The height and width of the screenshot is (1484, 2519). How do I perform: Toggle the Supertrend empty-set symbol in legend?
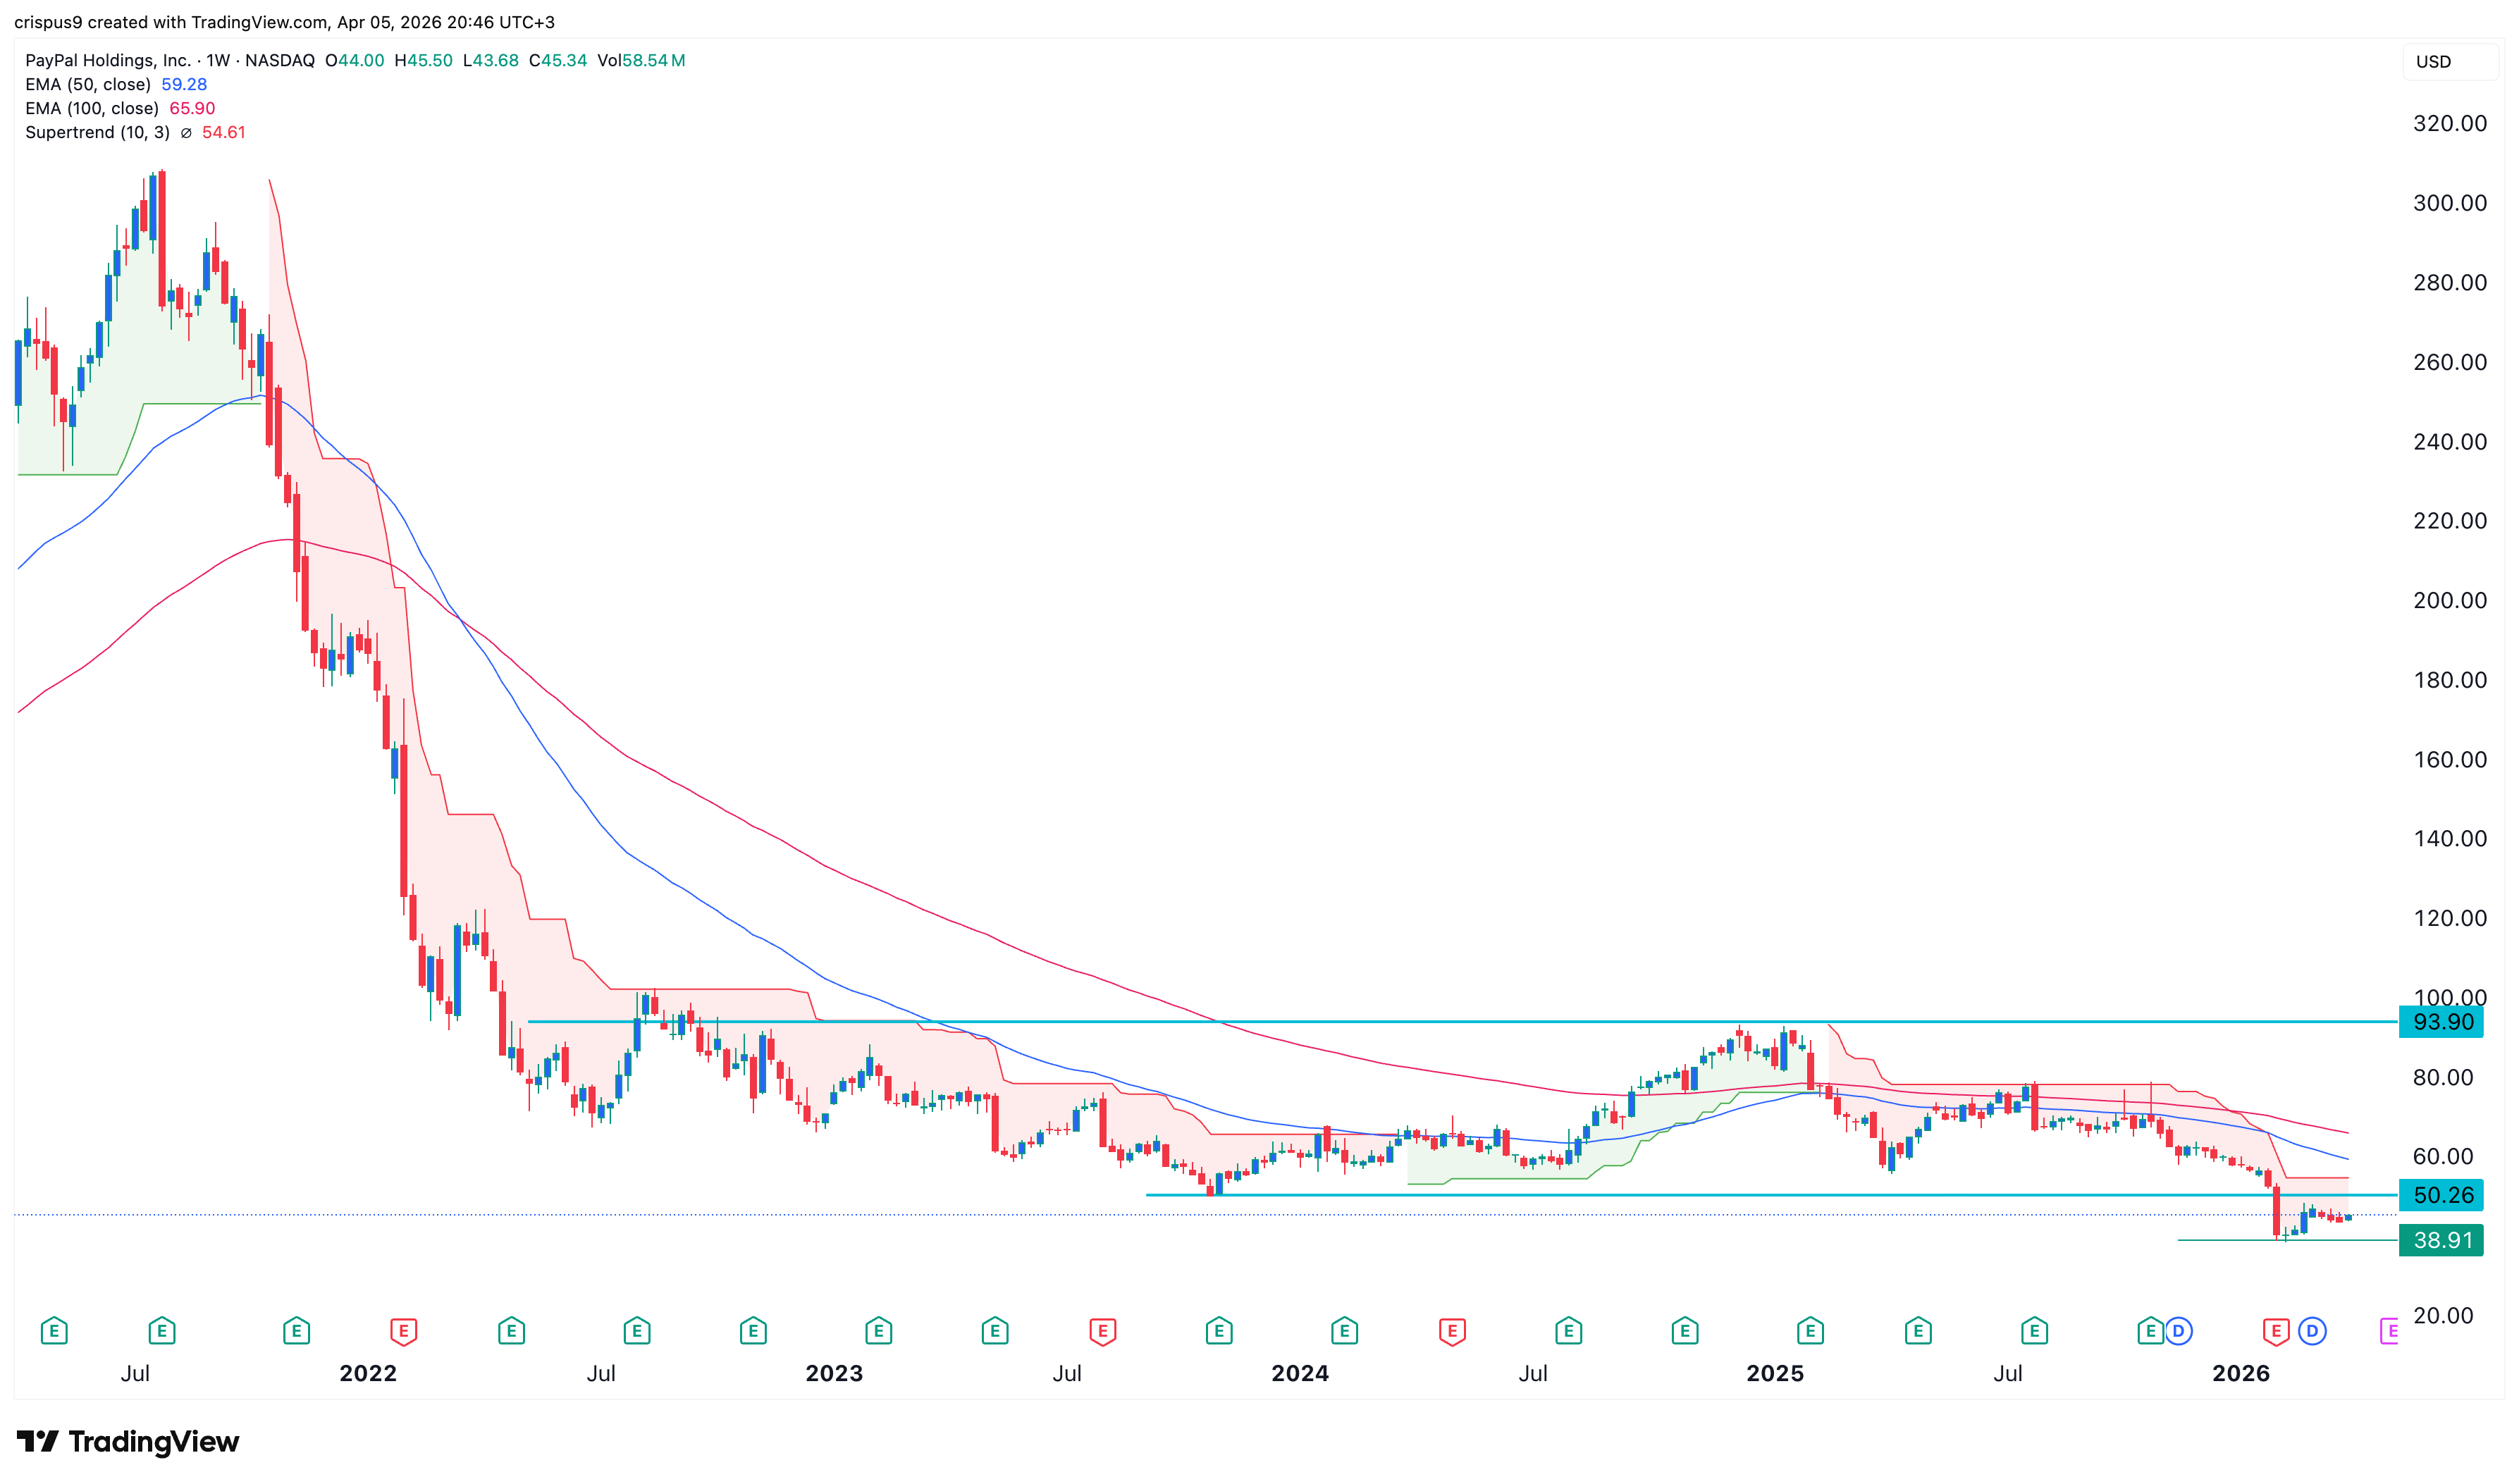[x=186, y=133]
